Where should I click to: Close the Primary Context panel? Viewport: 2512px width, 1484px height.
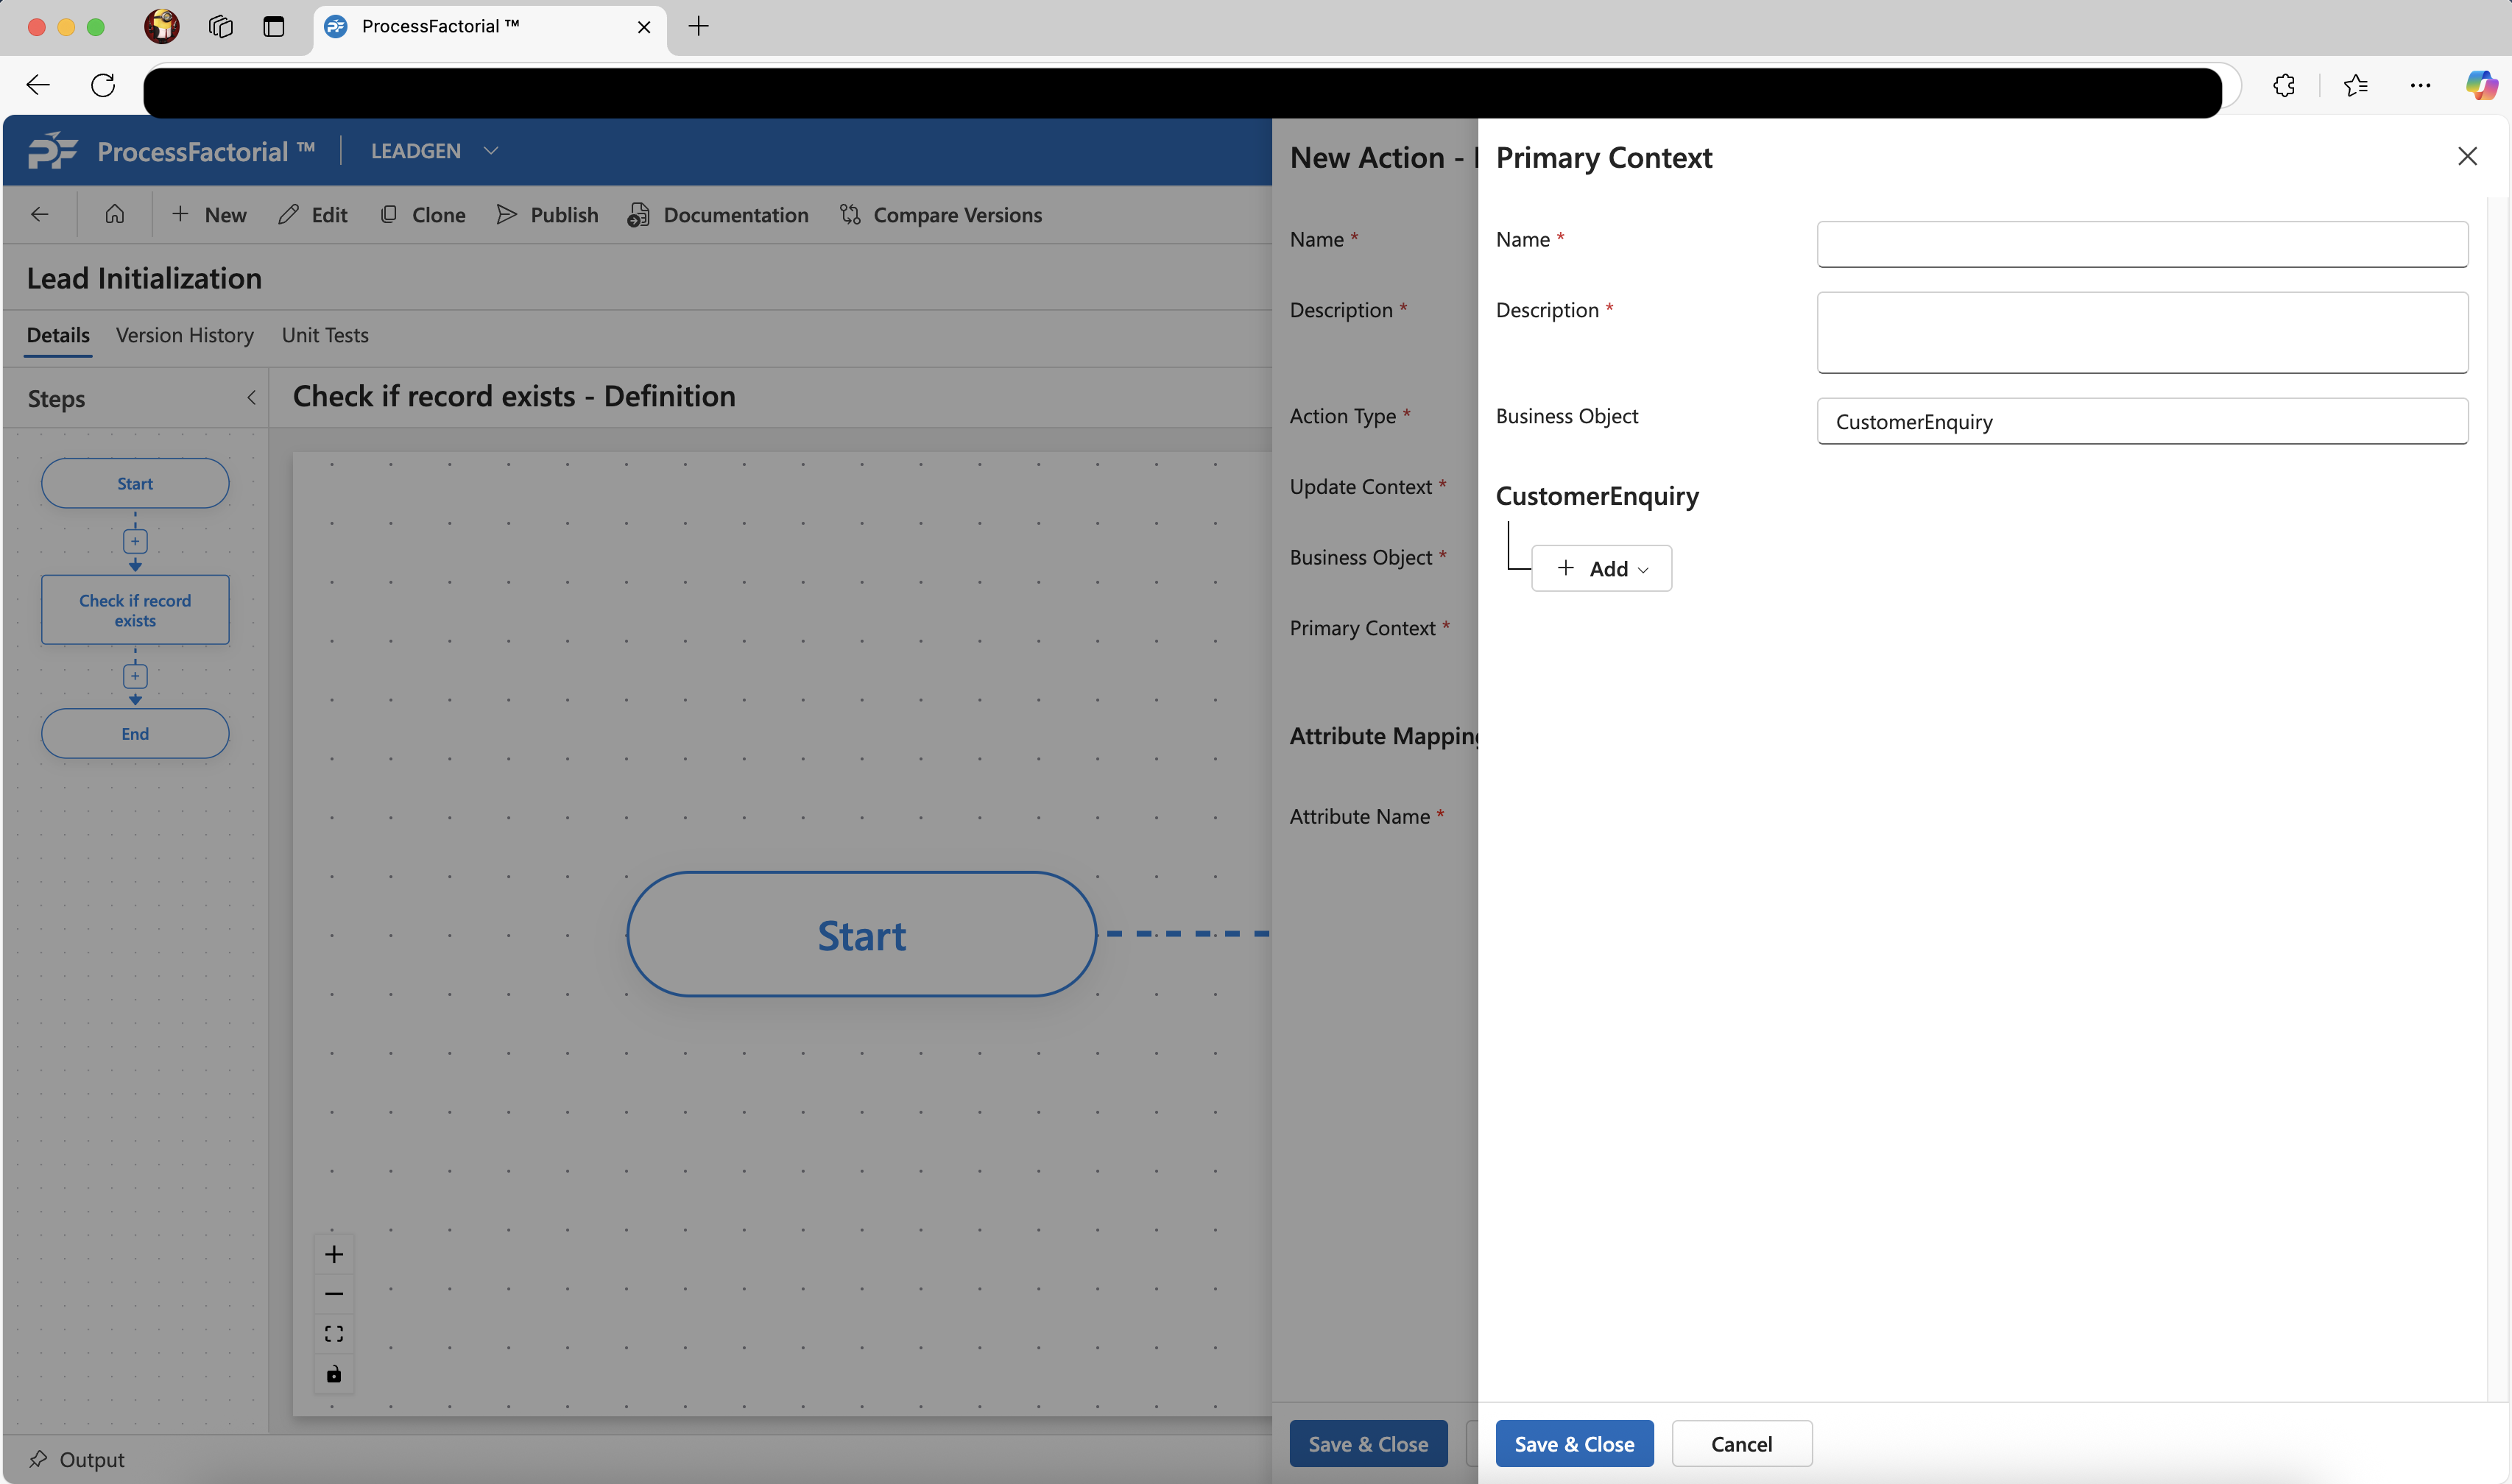point(2467,156)
